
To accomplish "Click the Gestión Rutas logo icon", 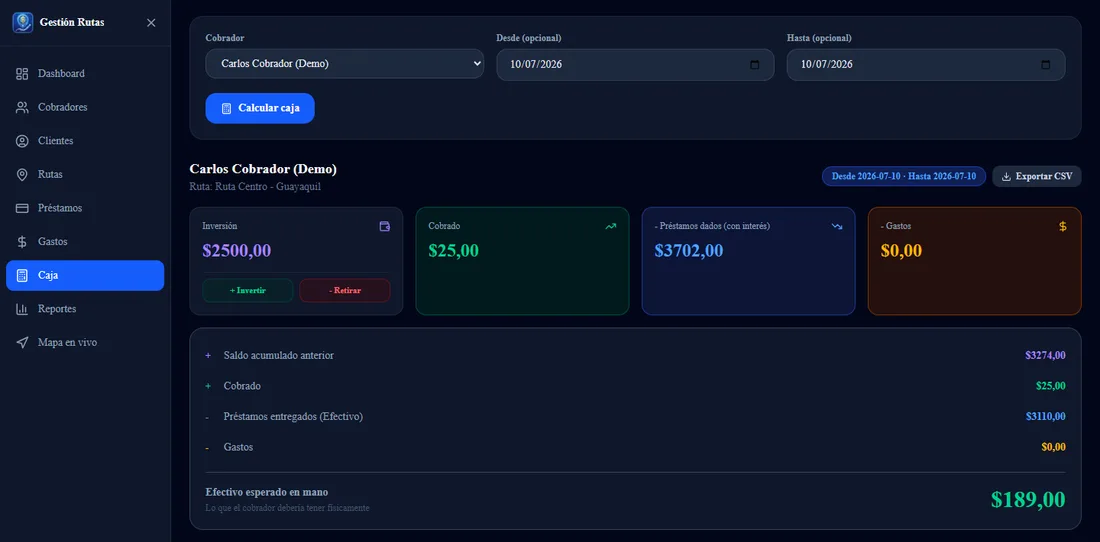I will pyautogui.click(x=22, y=22).
